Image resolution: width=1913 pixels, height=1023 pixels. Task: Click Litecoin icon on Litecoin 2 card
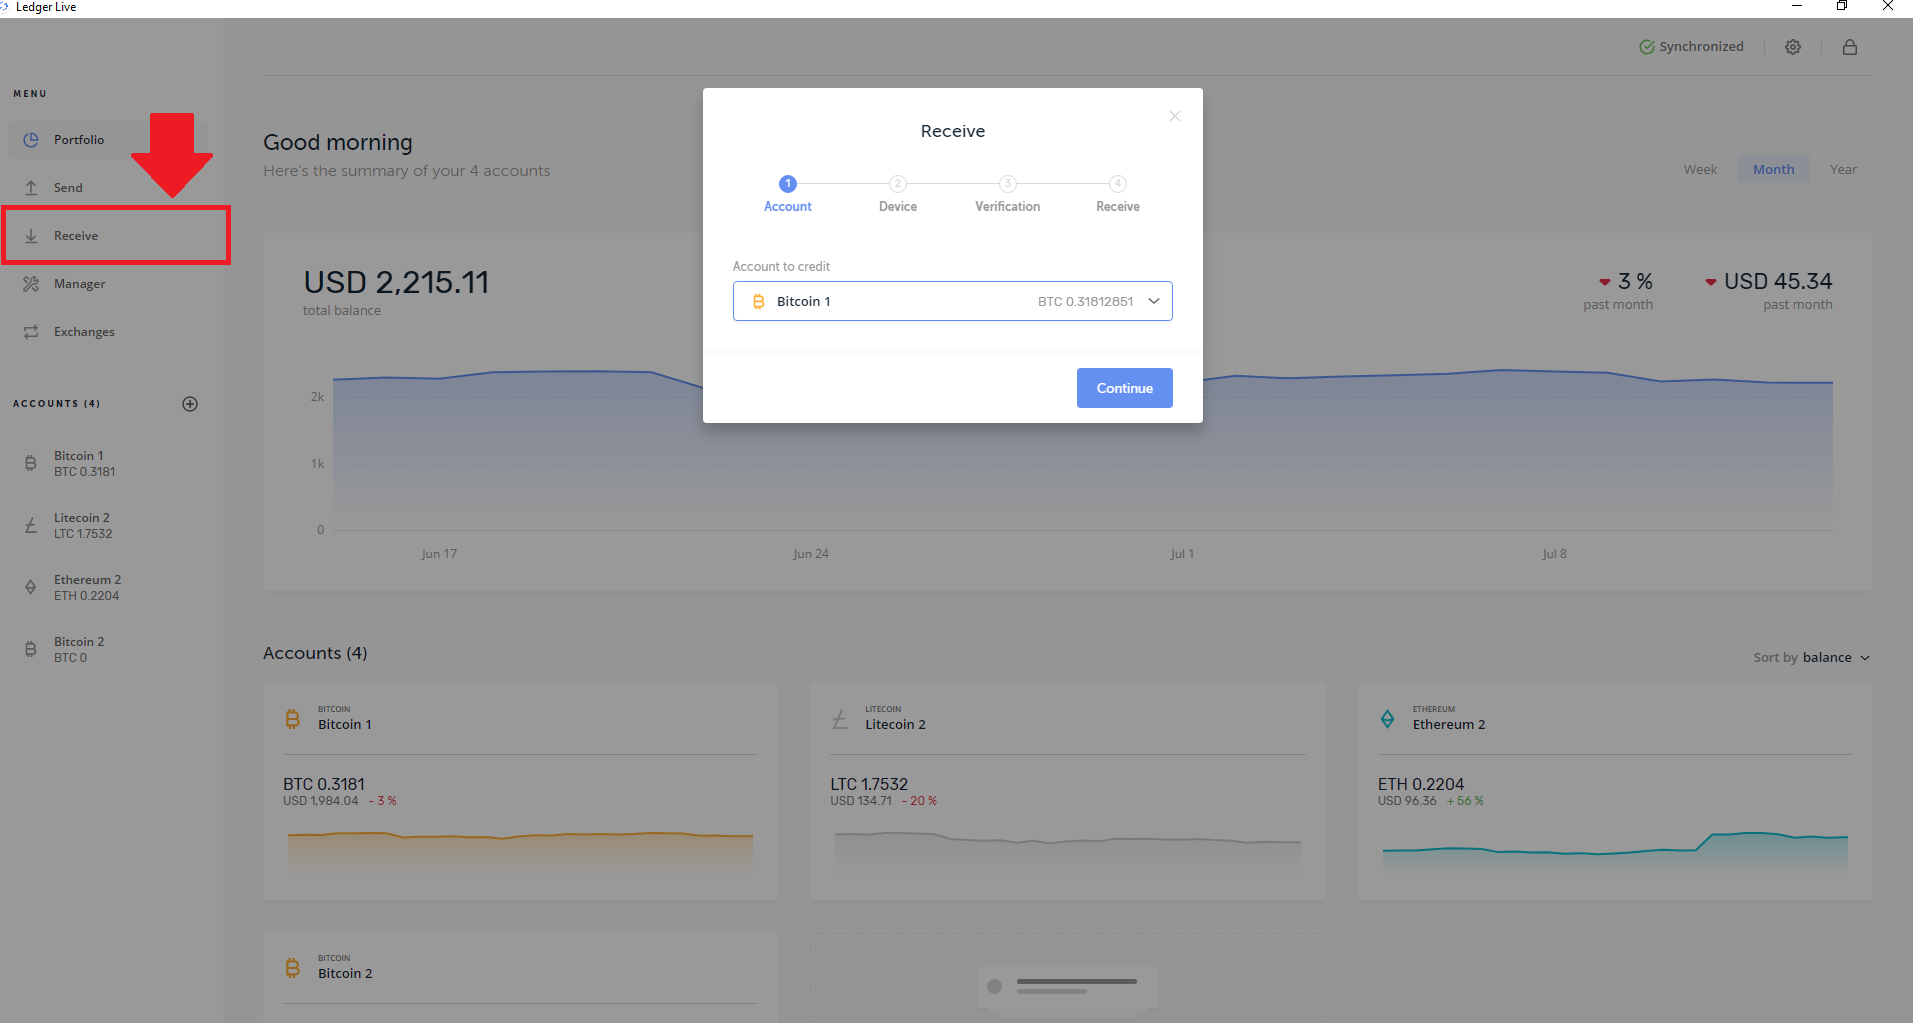coord(840,718)
